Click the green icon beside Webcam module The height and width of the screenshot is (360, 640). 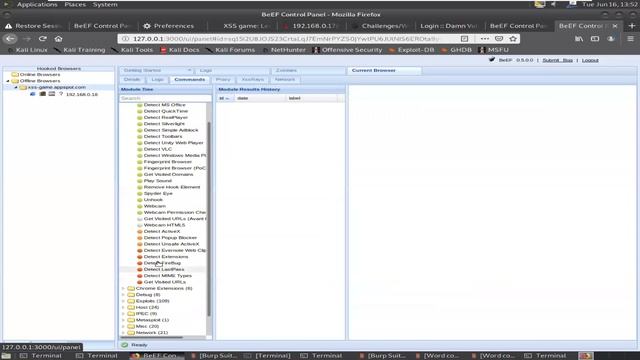pos(140,206)
